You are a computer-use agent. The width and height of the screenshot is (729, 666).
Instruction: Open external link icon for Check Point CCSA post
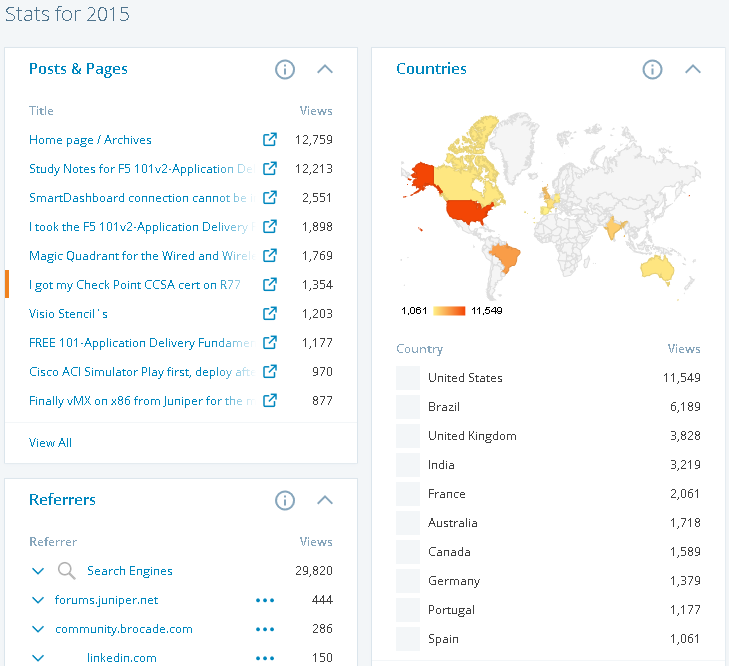coord(270,285)
